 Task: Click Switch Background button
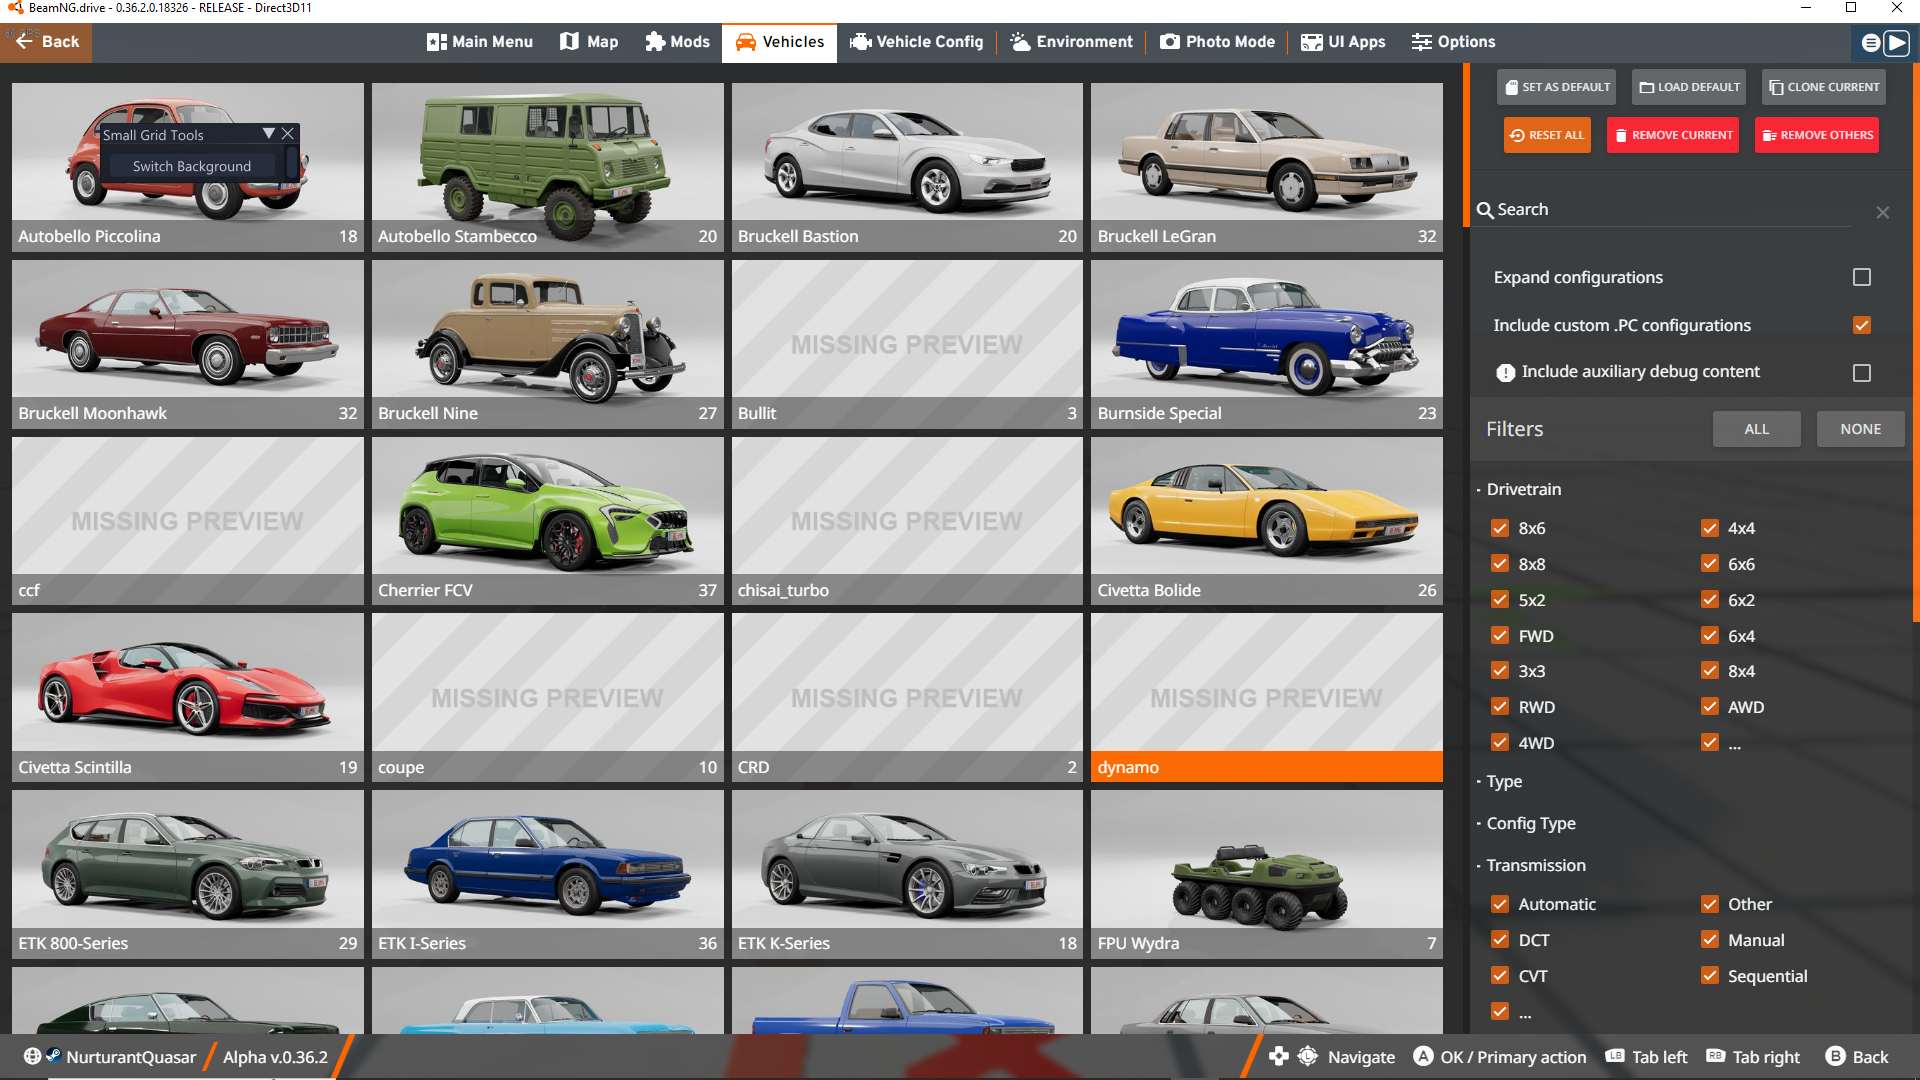click(x=192, y=166)
